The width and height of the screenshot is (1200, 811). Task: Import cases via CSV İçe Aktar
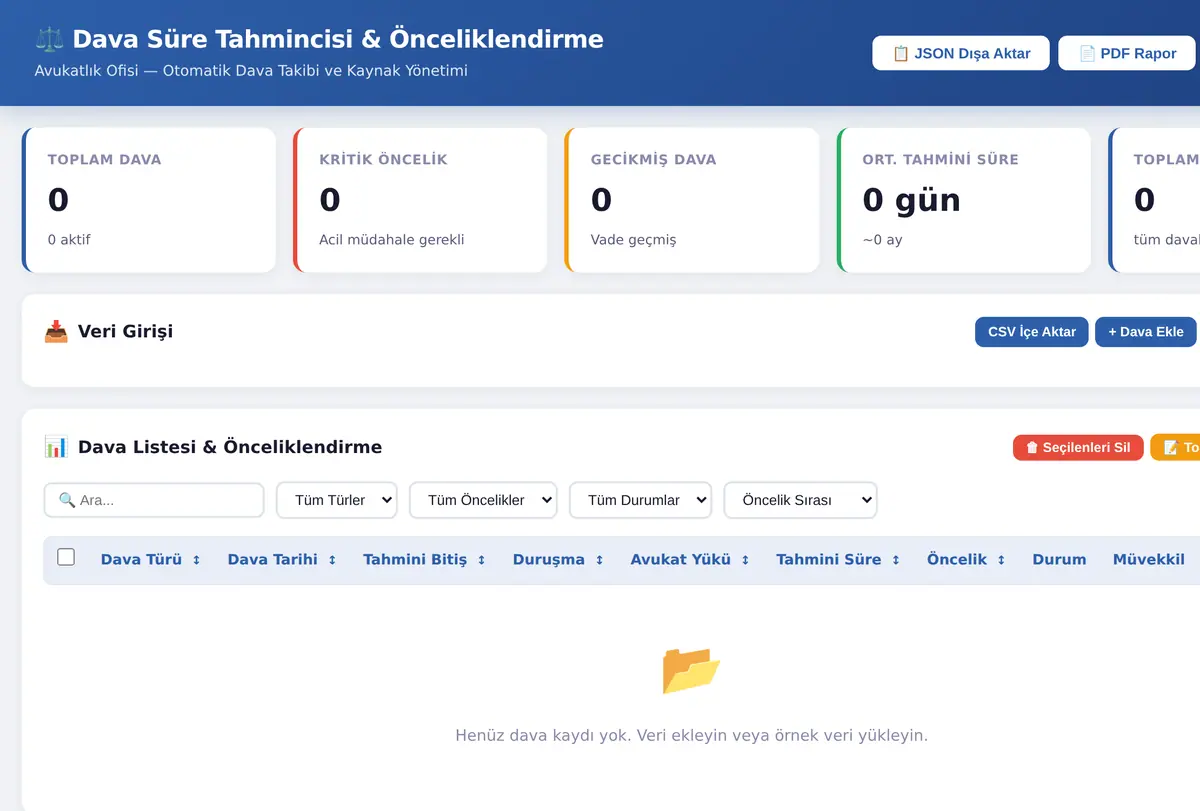coord(1032,332)
